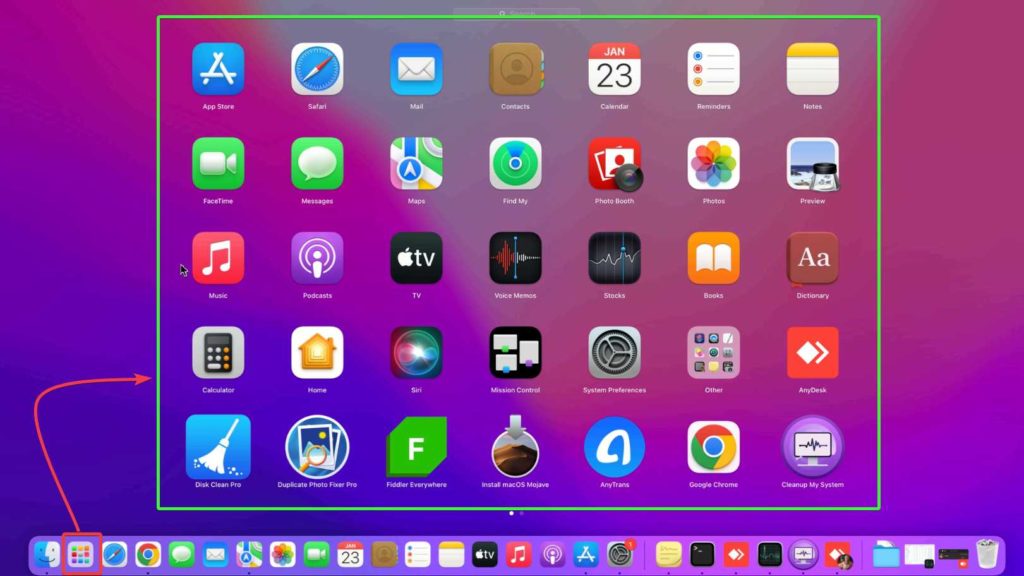Open Contacts from the Dock
Screen dimensions: 1024x576
(384, 555)
